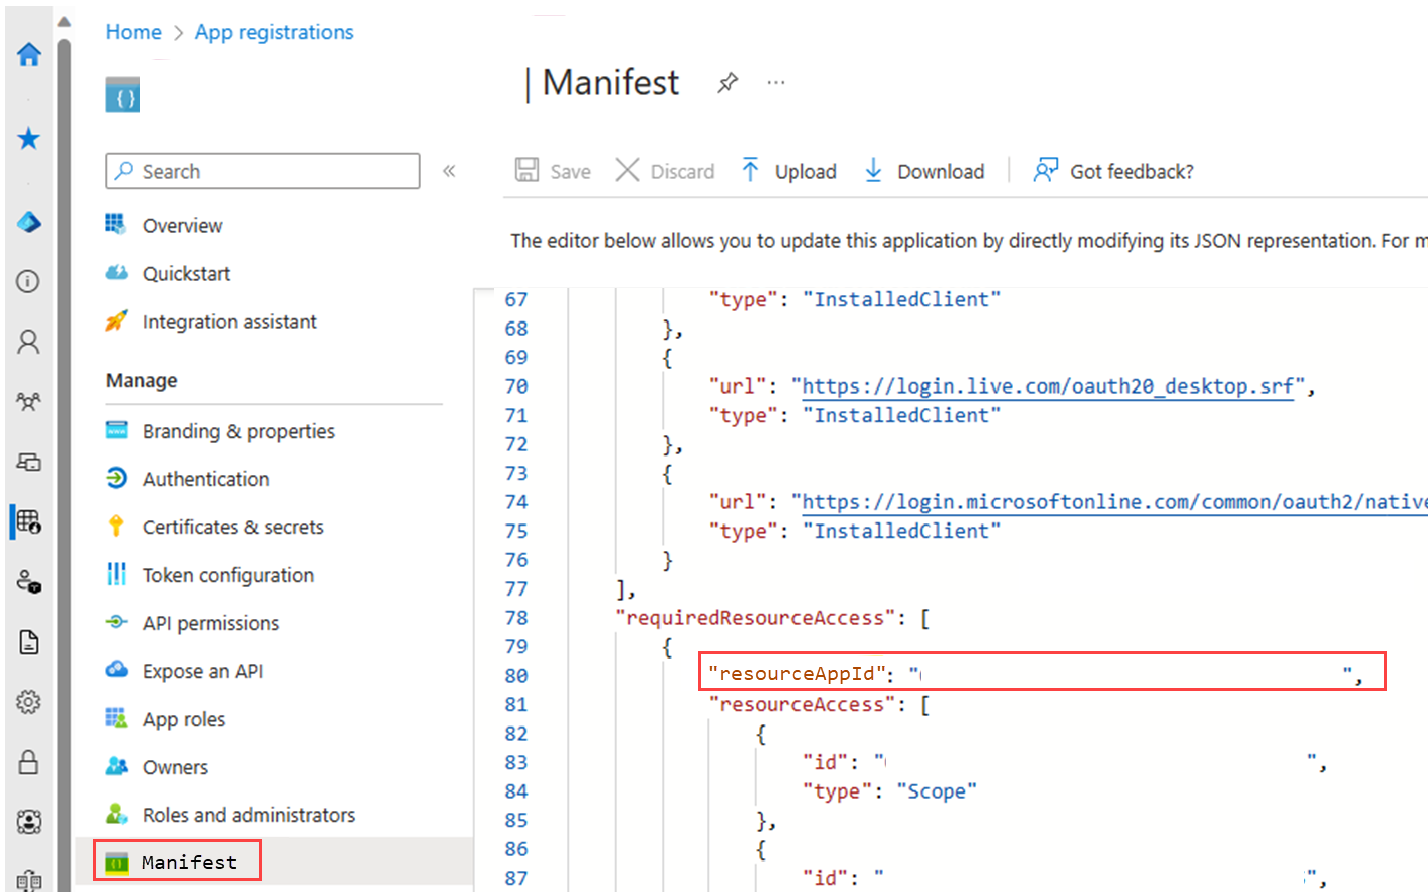Click the info circle icon in sidebar

click(28, 281)
